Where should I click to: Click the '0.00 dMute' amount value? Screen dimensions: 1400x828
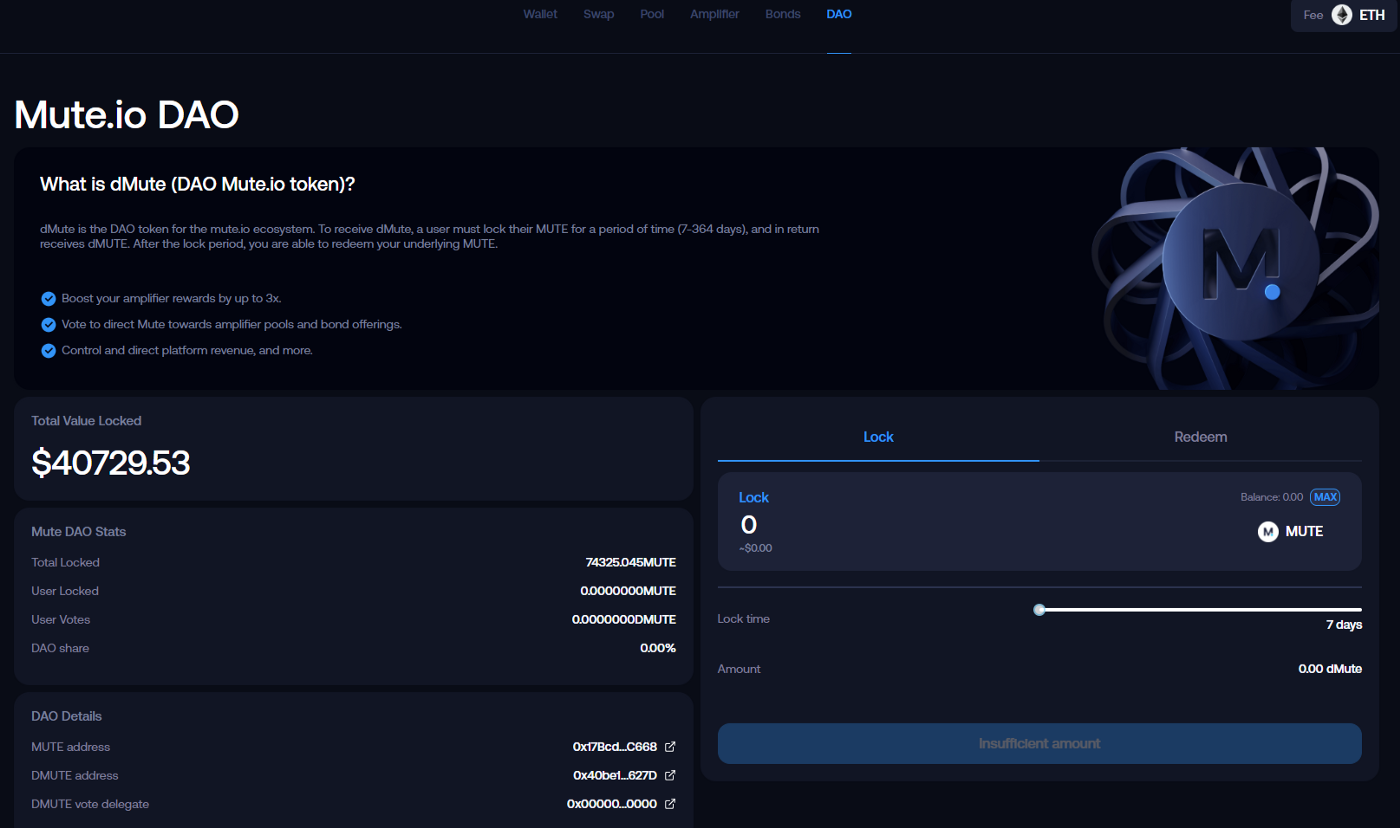coord(1330,669)
